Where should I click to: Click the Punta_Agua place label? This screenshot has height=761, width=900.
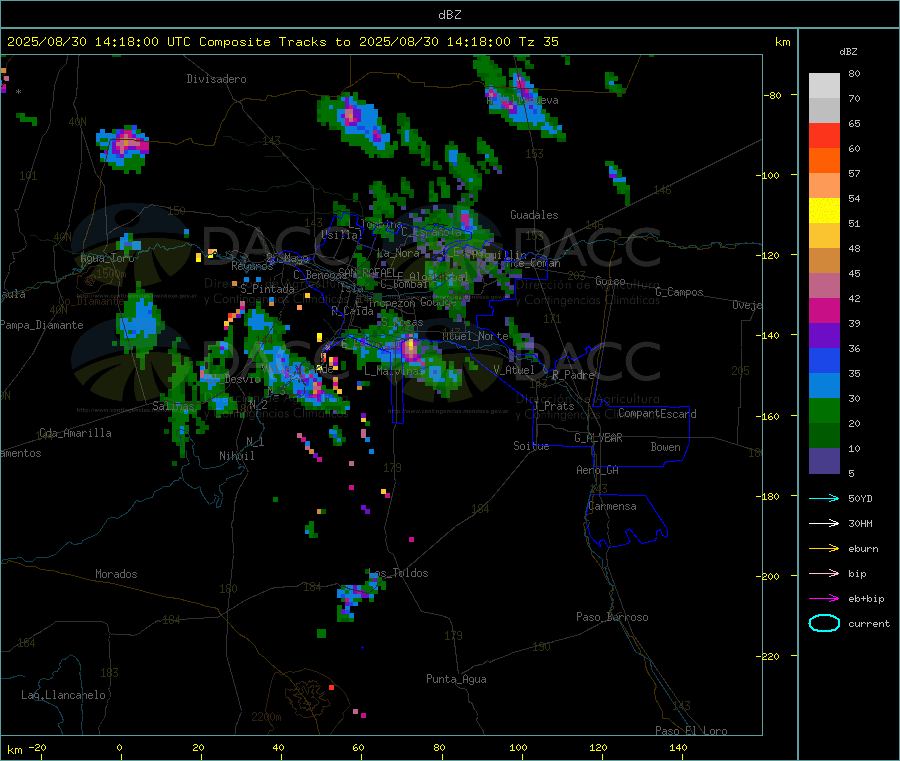pyautogui.click(x=456, y=679)
